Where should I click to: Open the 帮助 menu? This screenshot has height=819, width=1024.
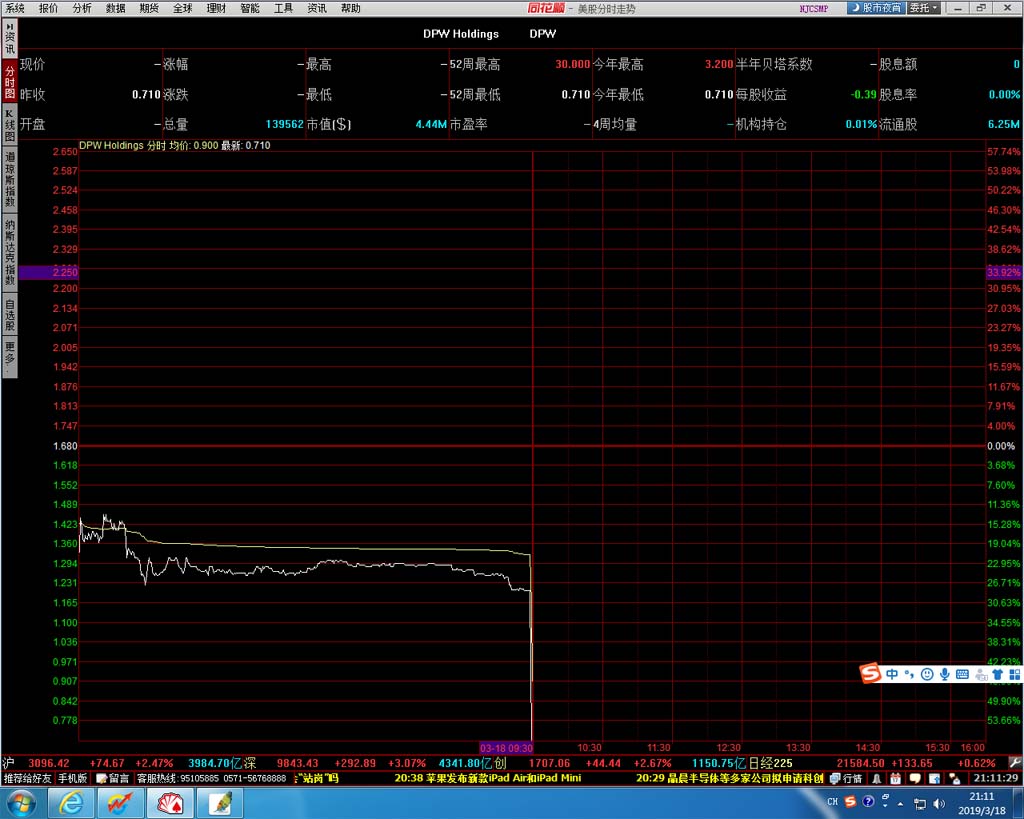[351, 8]
